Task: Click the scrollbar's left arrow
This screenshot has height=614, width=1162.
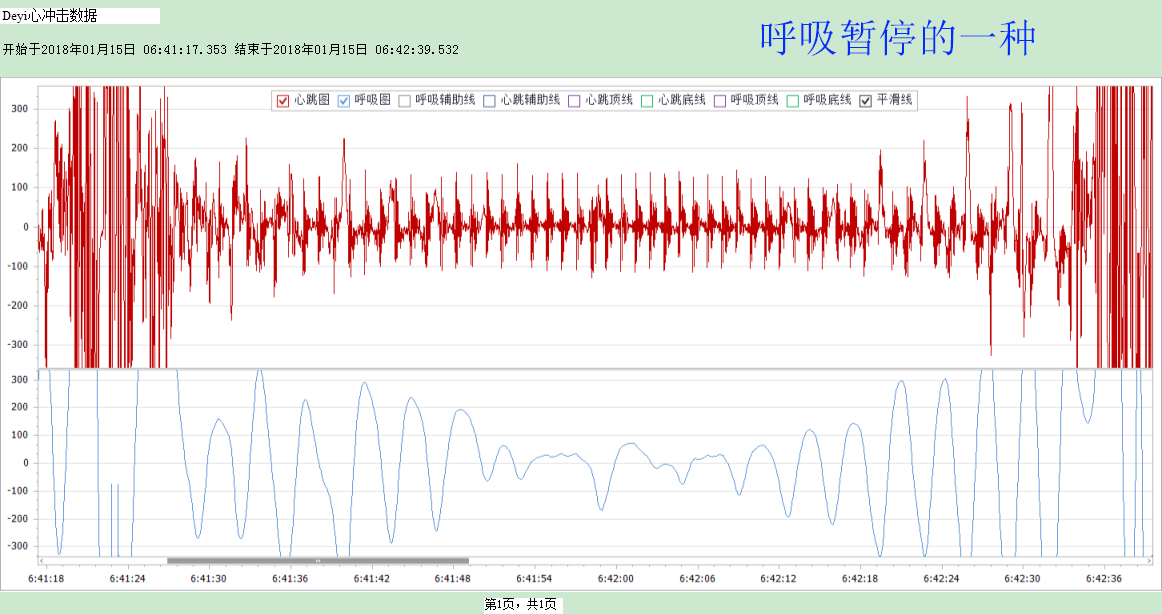Action: point(42,561)
